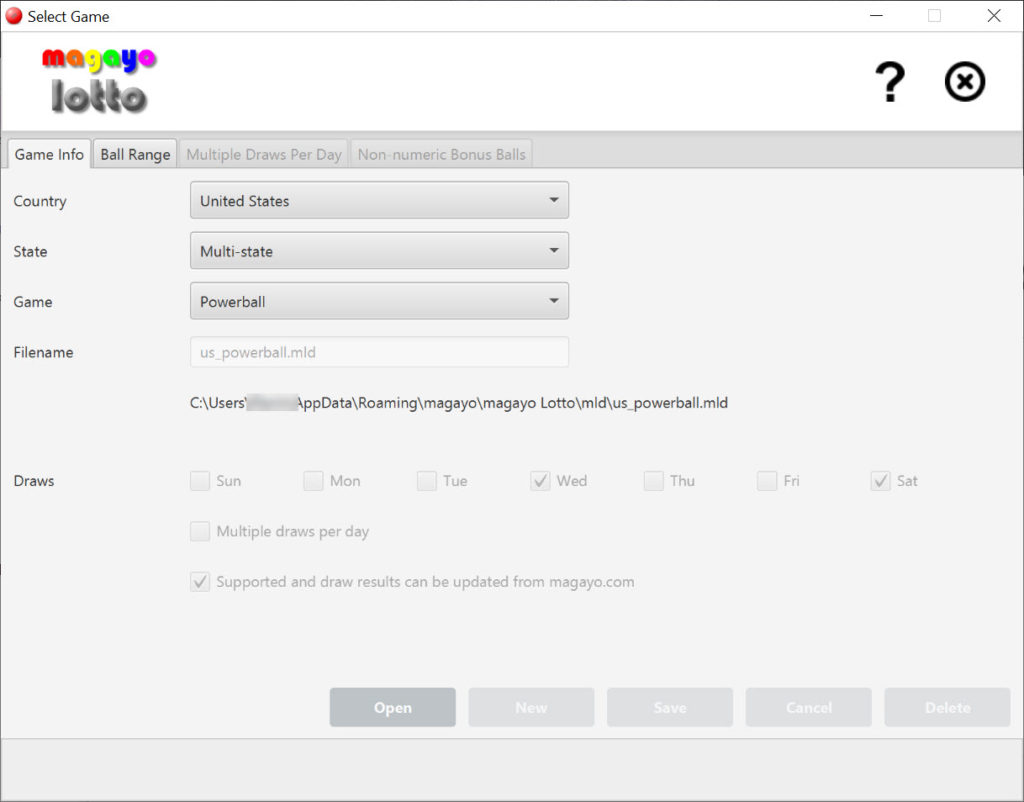
Task: Click the red ball title bar icon
Action: (14, 16)
